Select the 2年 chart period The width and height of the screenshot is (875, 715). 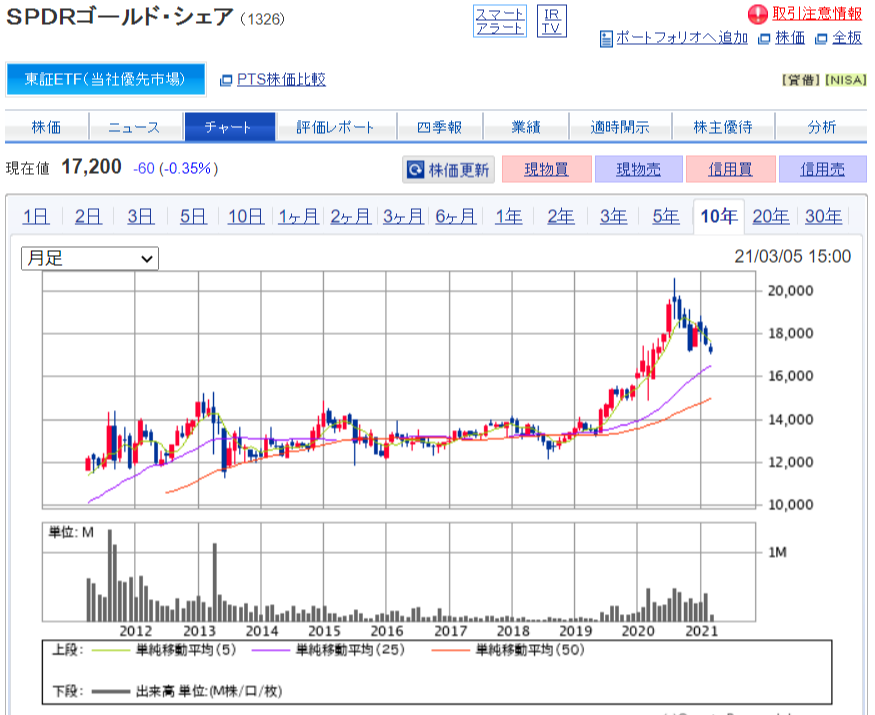click(x=561, y=216)
